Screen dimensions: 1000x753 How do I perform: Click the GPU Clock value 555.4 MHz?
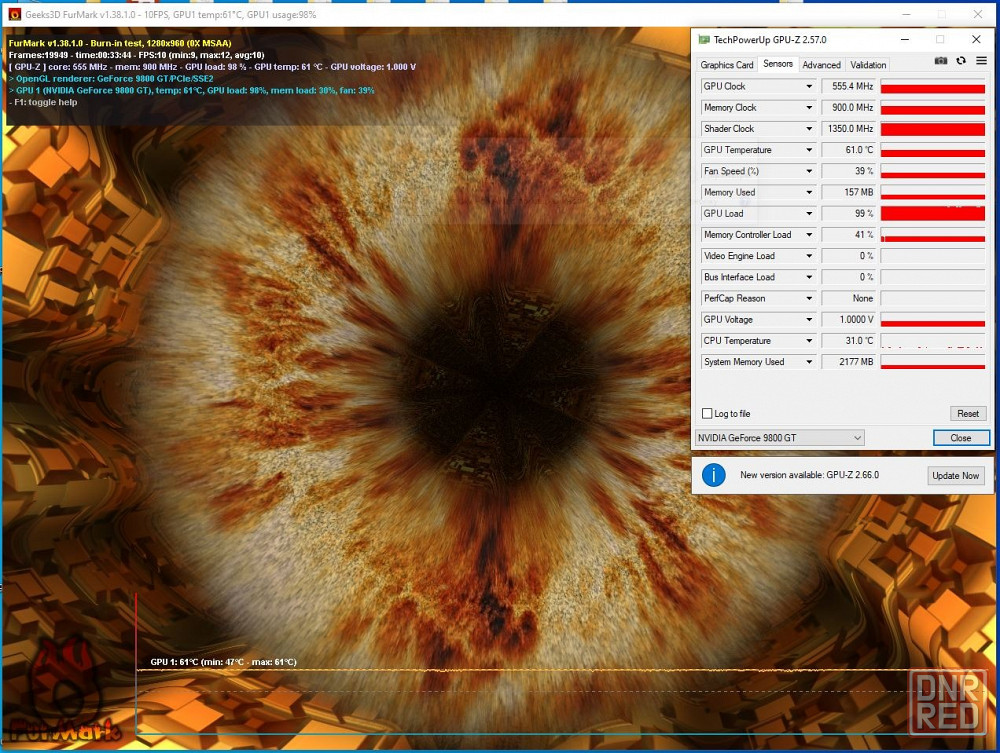[x=849, y=86]
